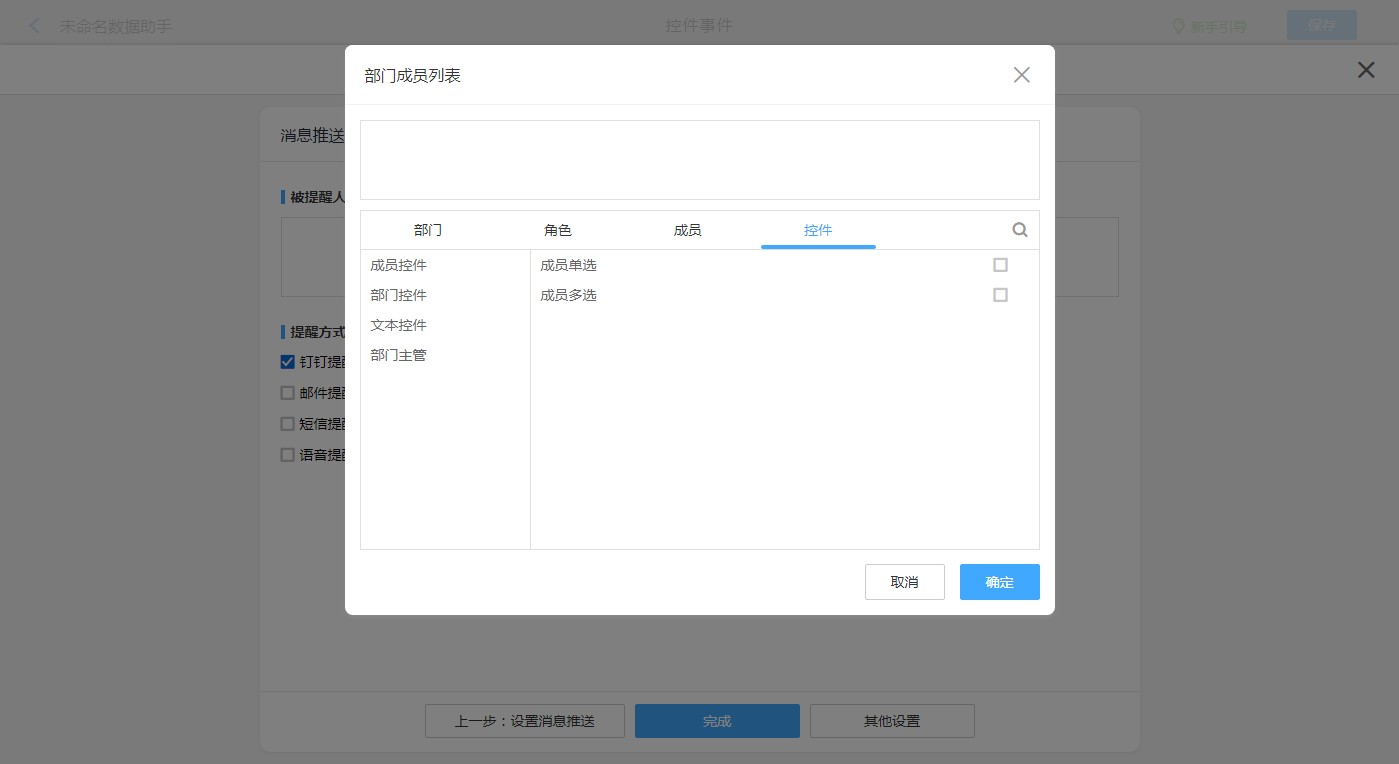This screenshot has width=1399, height=764.
Task: Select 部门主管 in the left list
Action: 398,355
